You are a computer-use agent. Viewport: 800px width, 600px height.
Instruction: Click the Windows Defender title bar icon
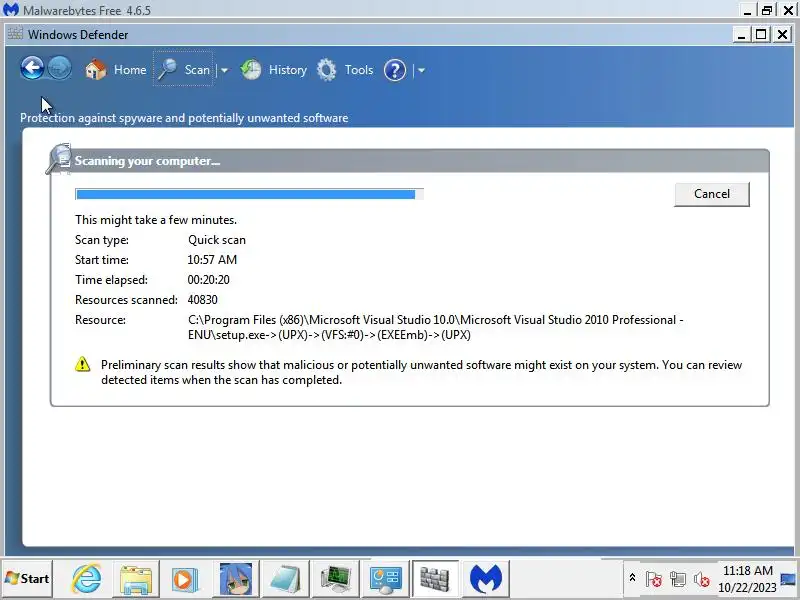tap(15, 34)
